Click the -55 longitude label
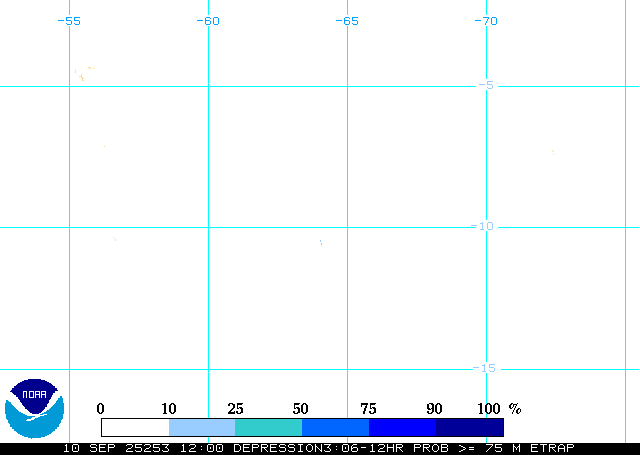The width and height of the screenshot is (640, 455). (68, 21)
